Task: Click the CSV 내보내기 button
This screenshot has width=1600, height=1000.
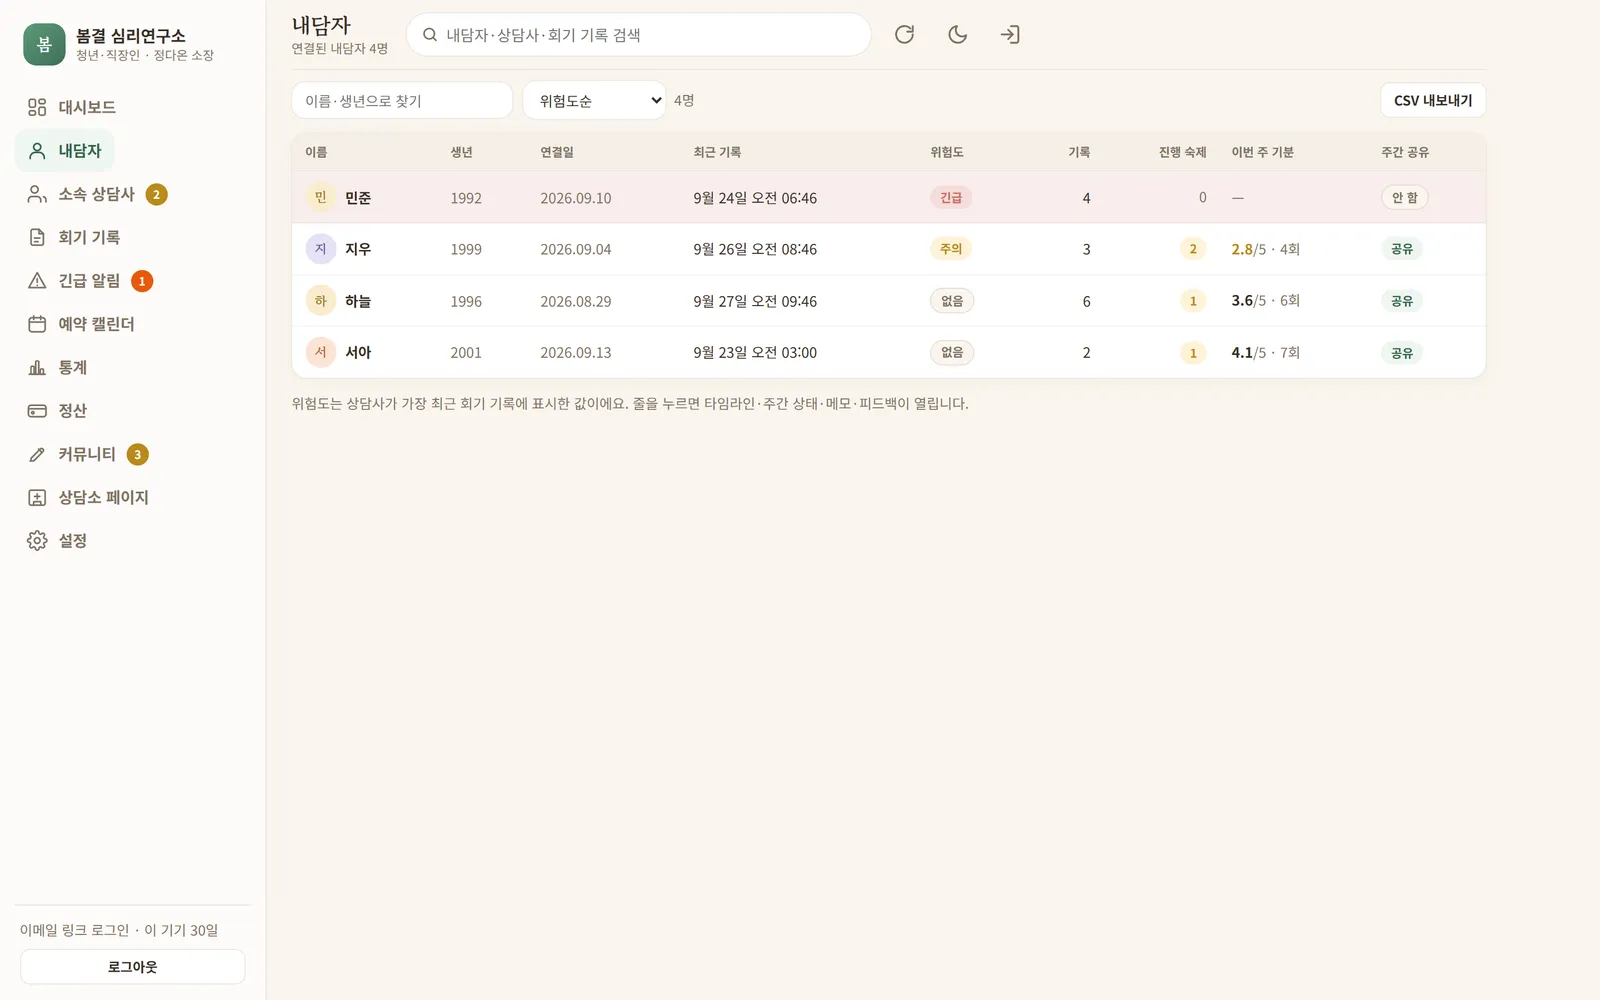Action: click(1433, 100)
